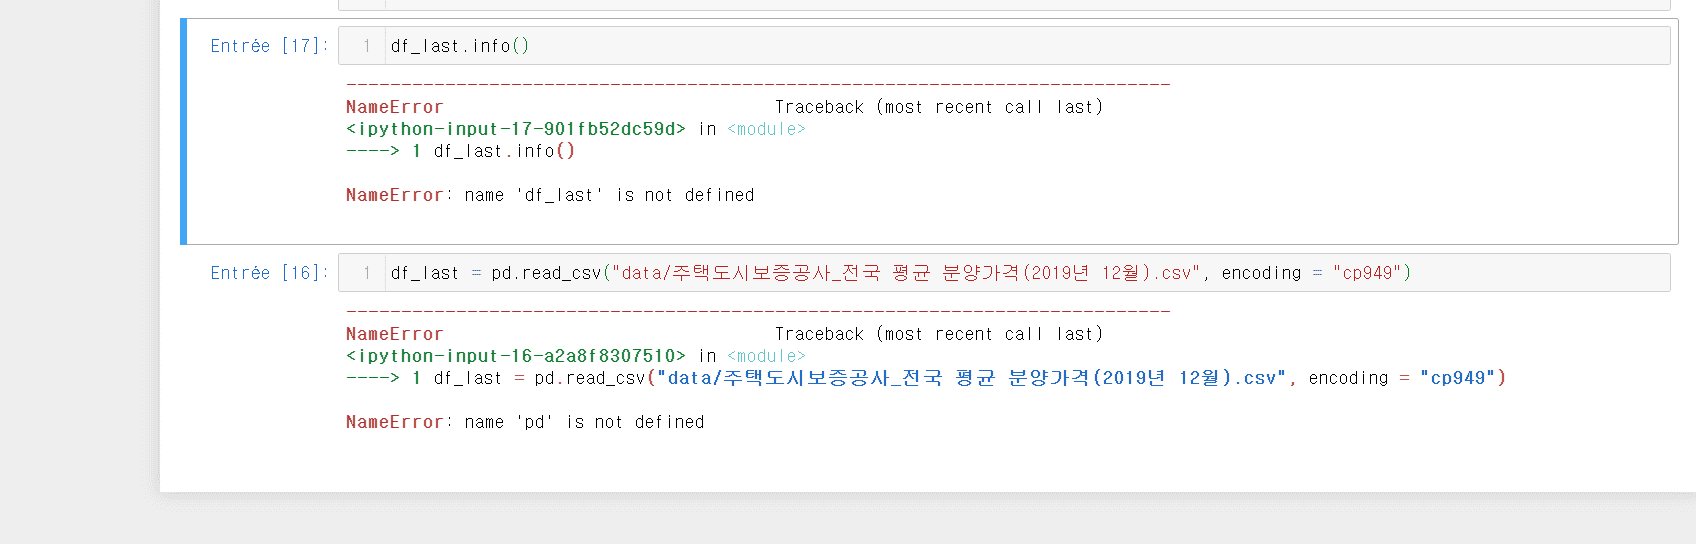
Task: Click the NameError 'df_last' is not defined message
Action: coord(550,195)
